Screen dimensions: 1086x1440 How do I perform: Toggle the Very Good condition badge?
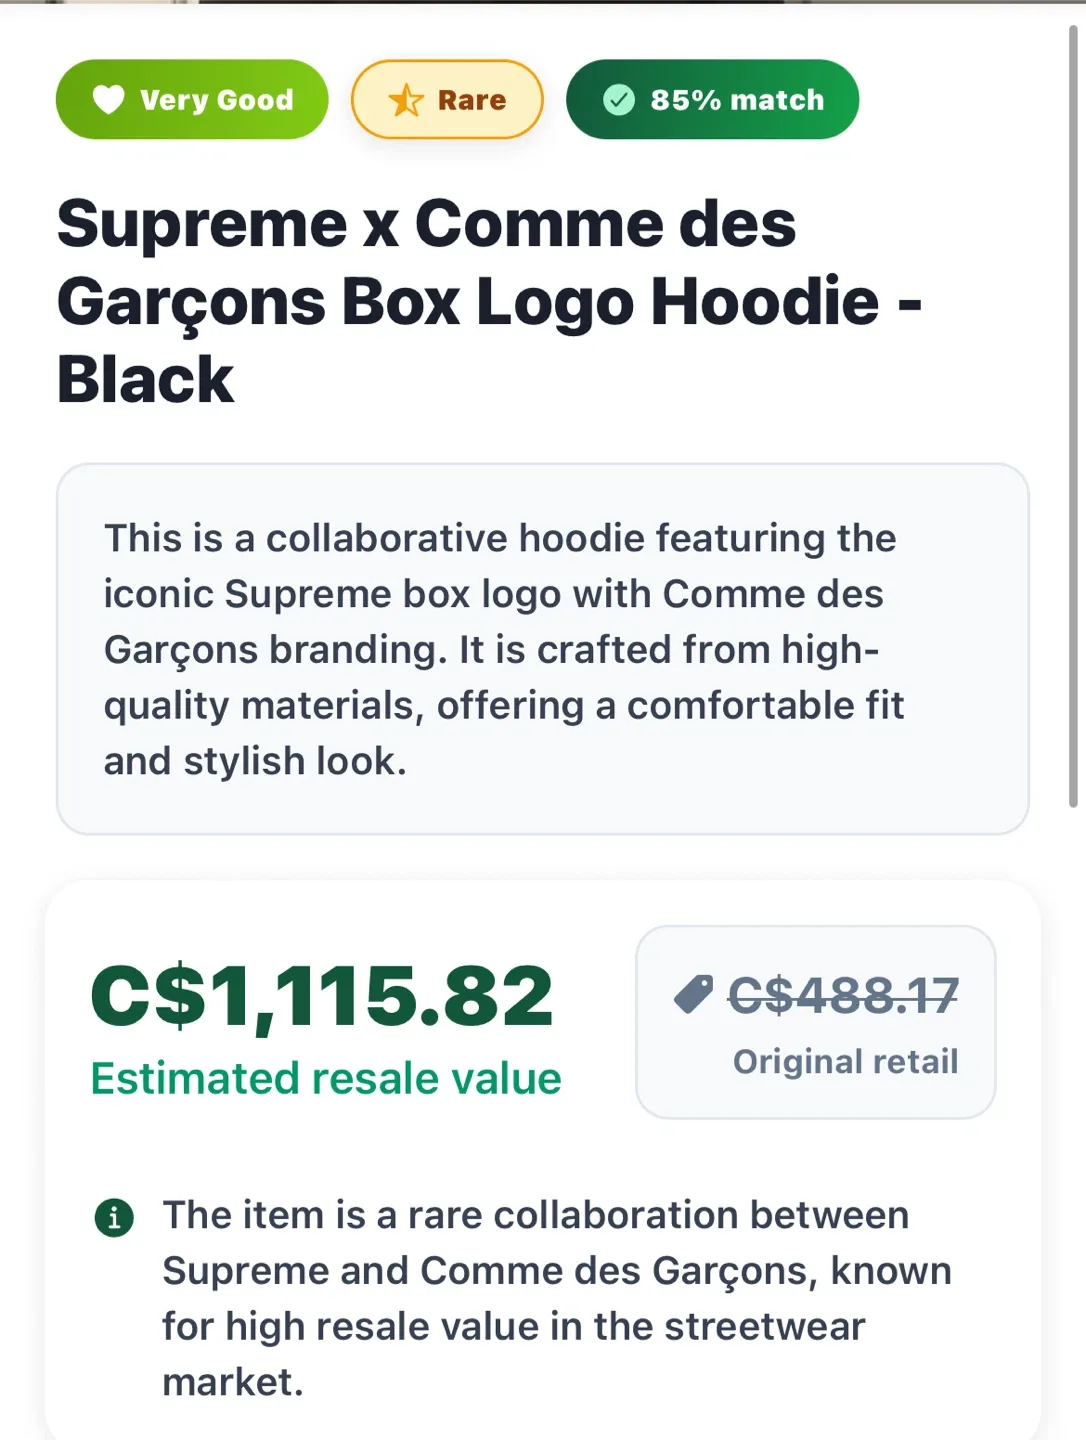(x=191, y=99)
